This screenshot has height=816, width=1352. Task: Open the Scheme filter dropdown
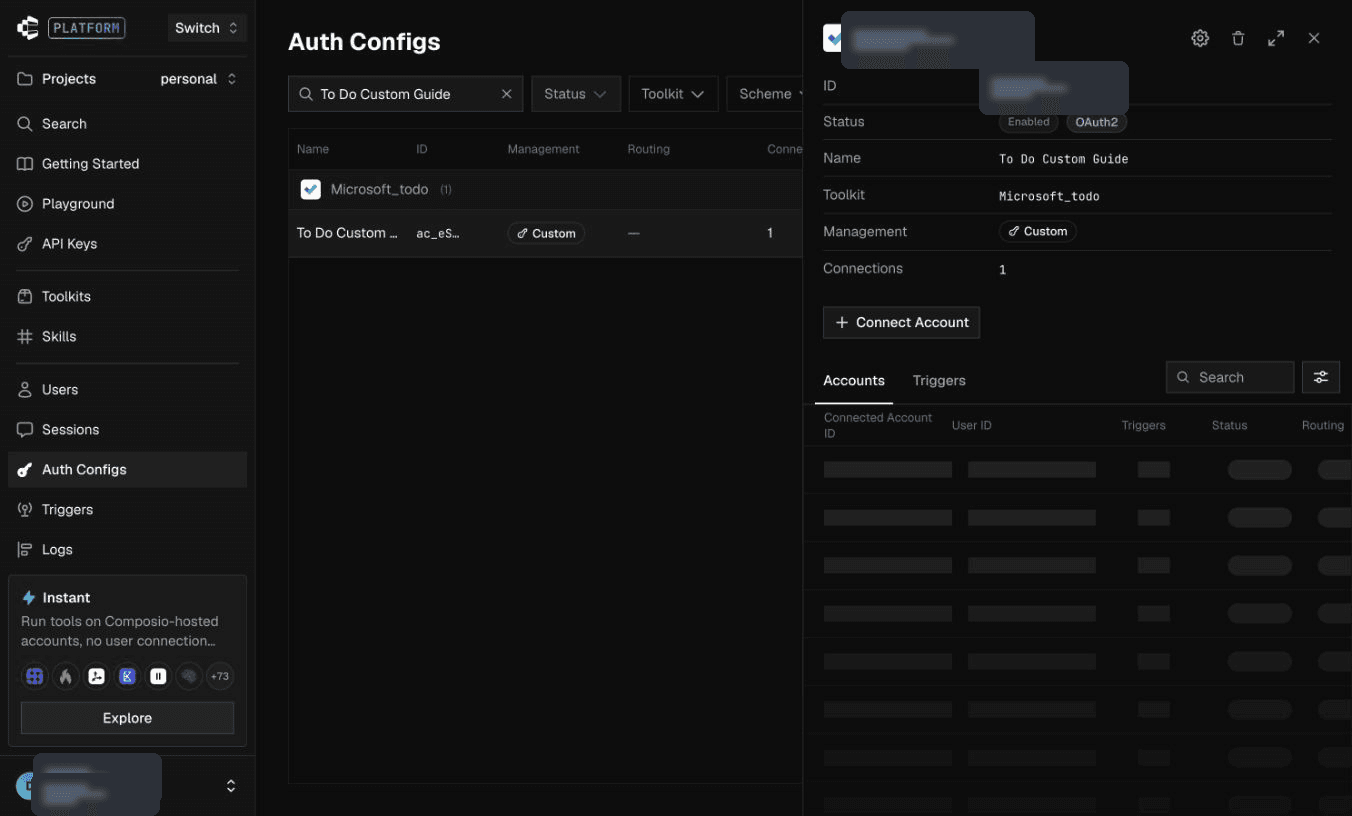pos(765,94)
